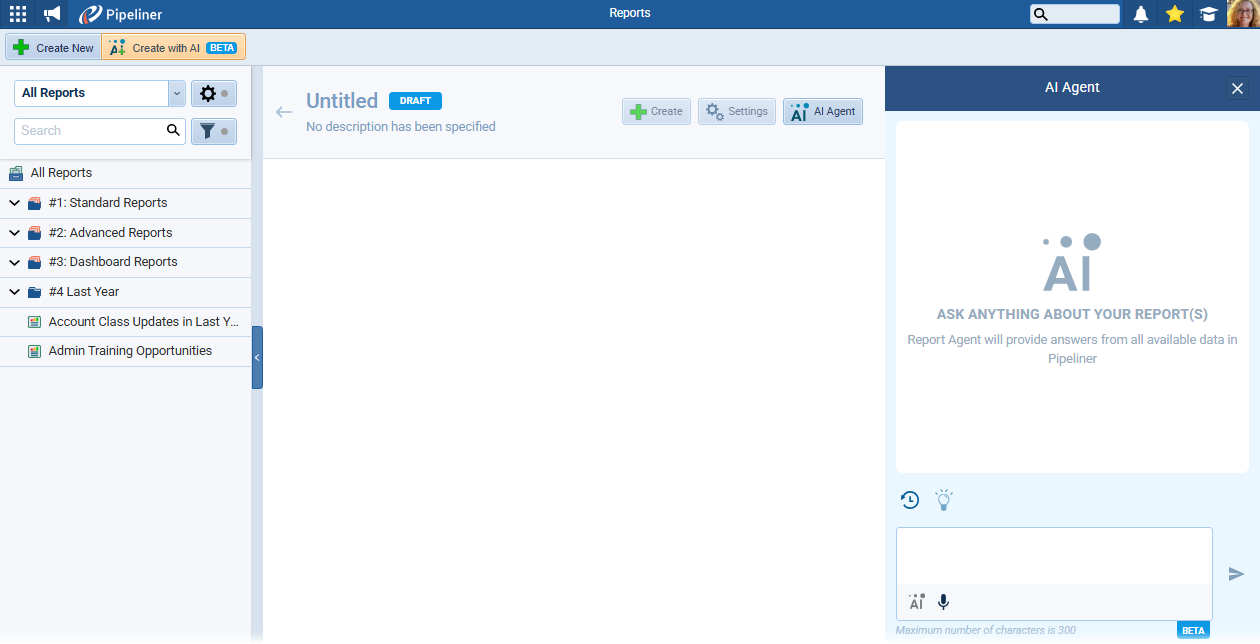Click the megaphone announcements icon
This screenshot has height=644, width=1260.
[x=52, y=14]
